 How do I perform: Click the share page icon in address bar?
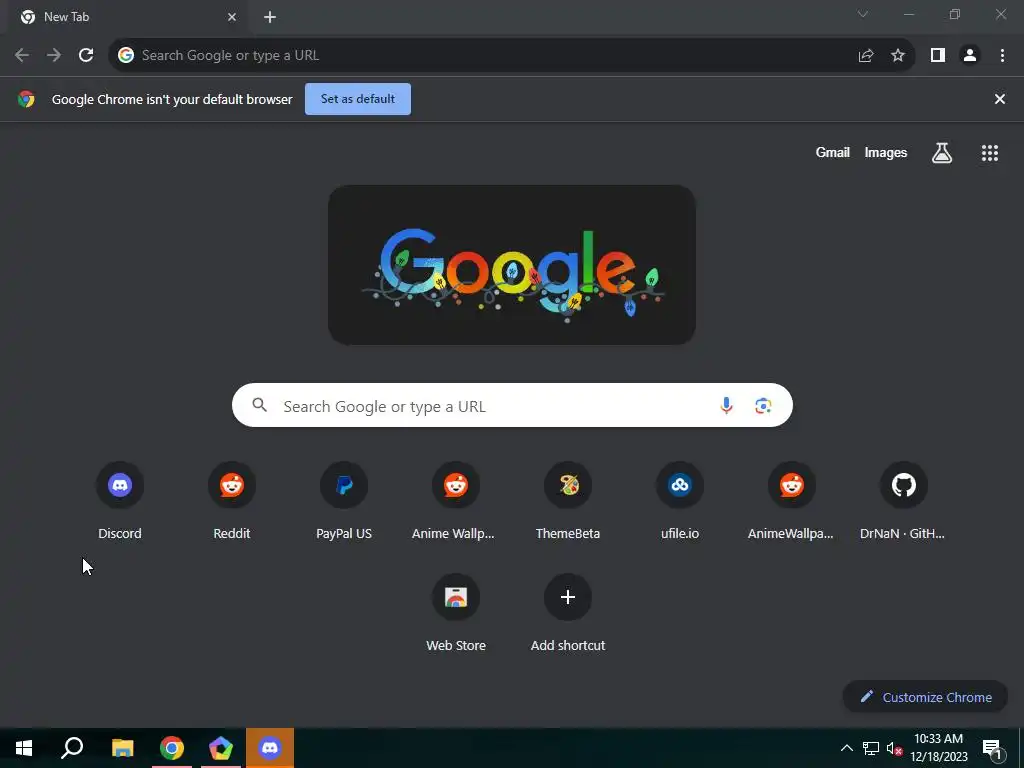866,56
